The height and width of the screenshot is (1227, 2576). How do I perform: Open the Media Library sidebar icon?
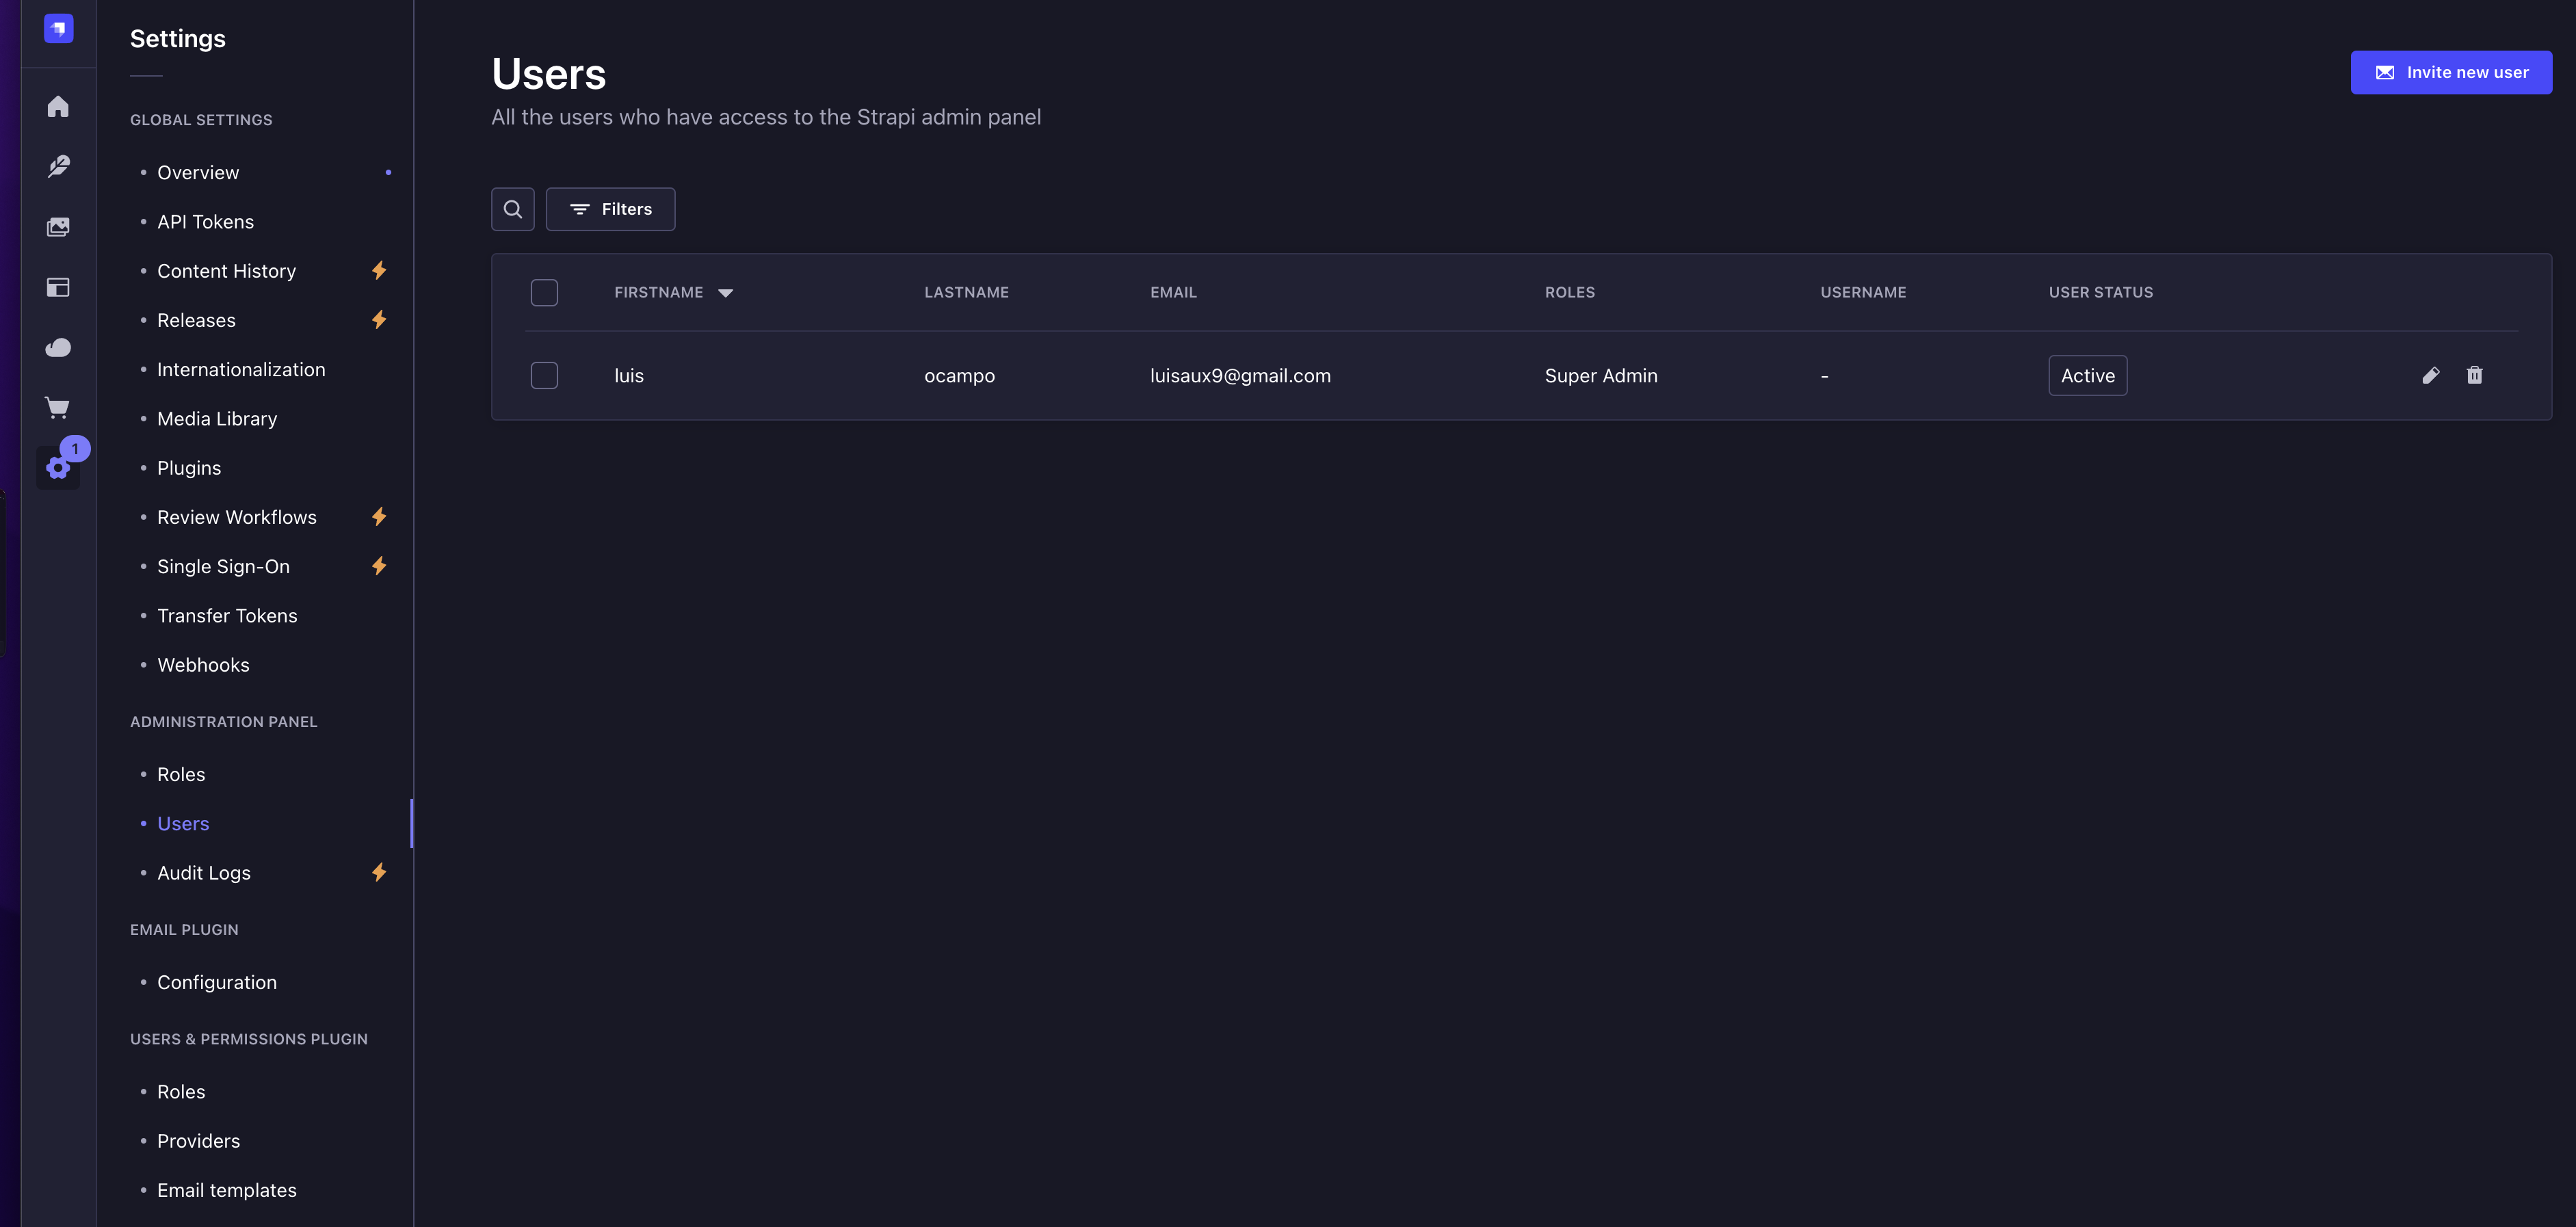click(58, 227)
